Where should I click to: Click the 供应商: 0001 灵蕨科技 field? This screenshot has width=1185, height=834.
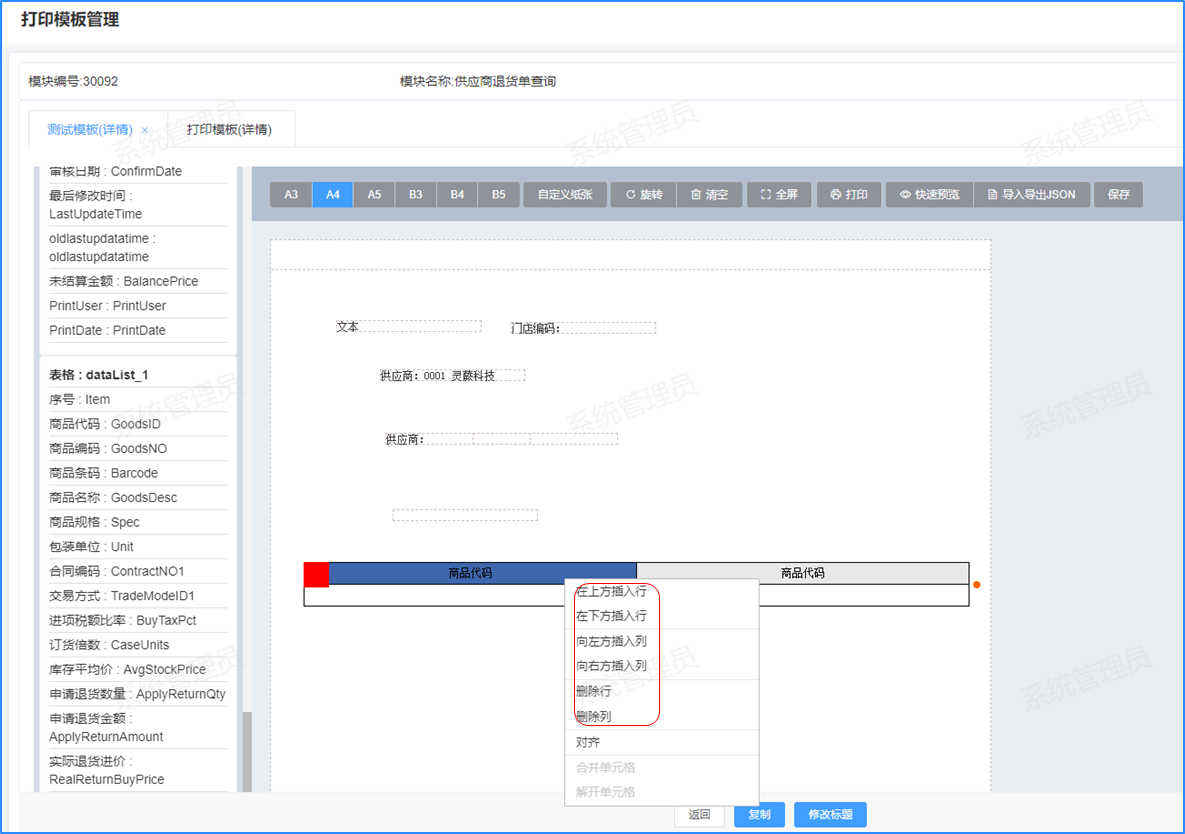click(452, 375)
